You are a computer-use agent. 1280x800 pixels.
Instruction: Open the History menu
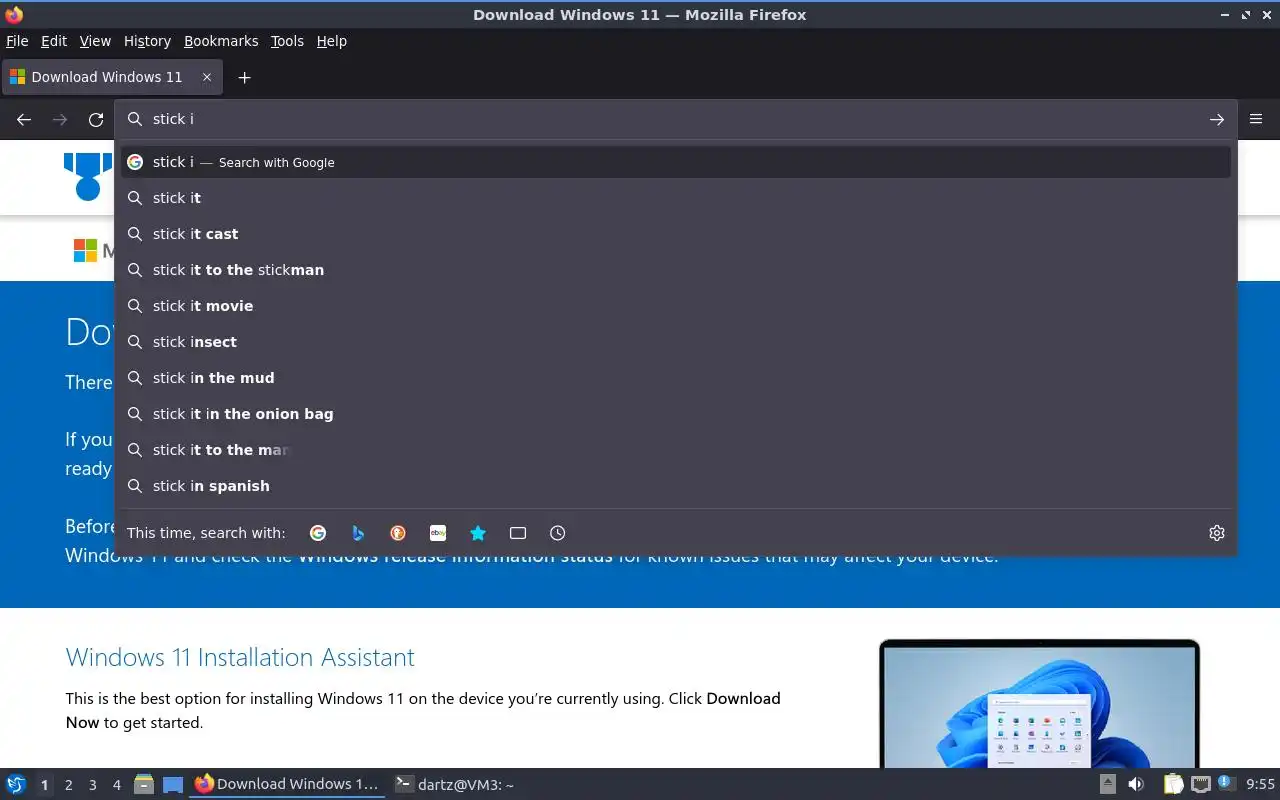coord(147,41)
